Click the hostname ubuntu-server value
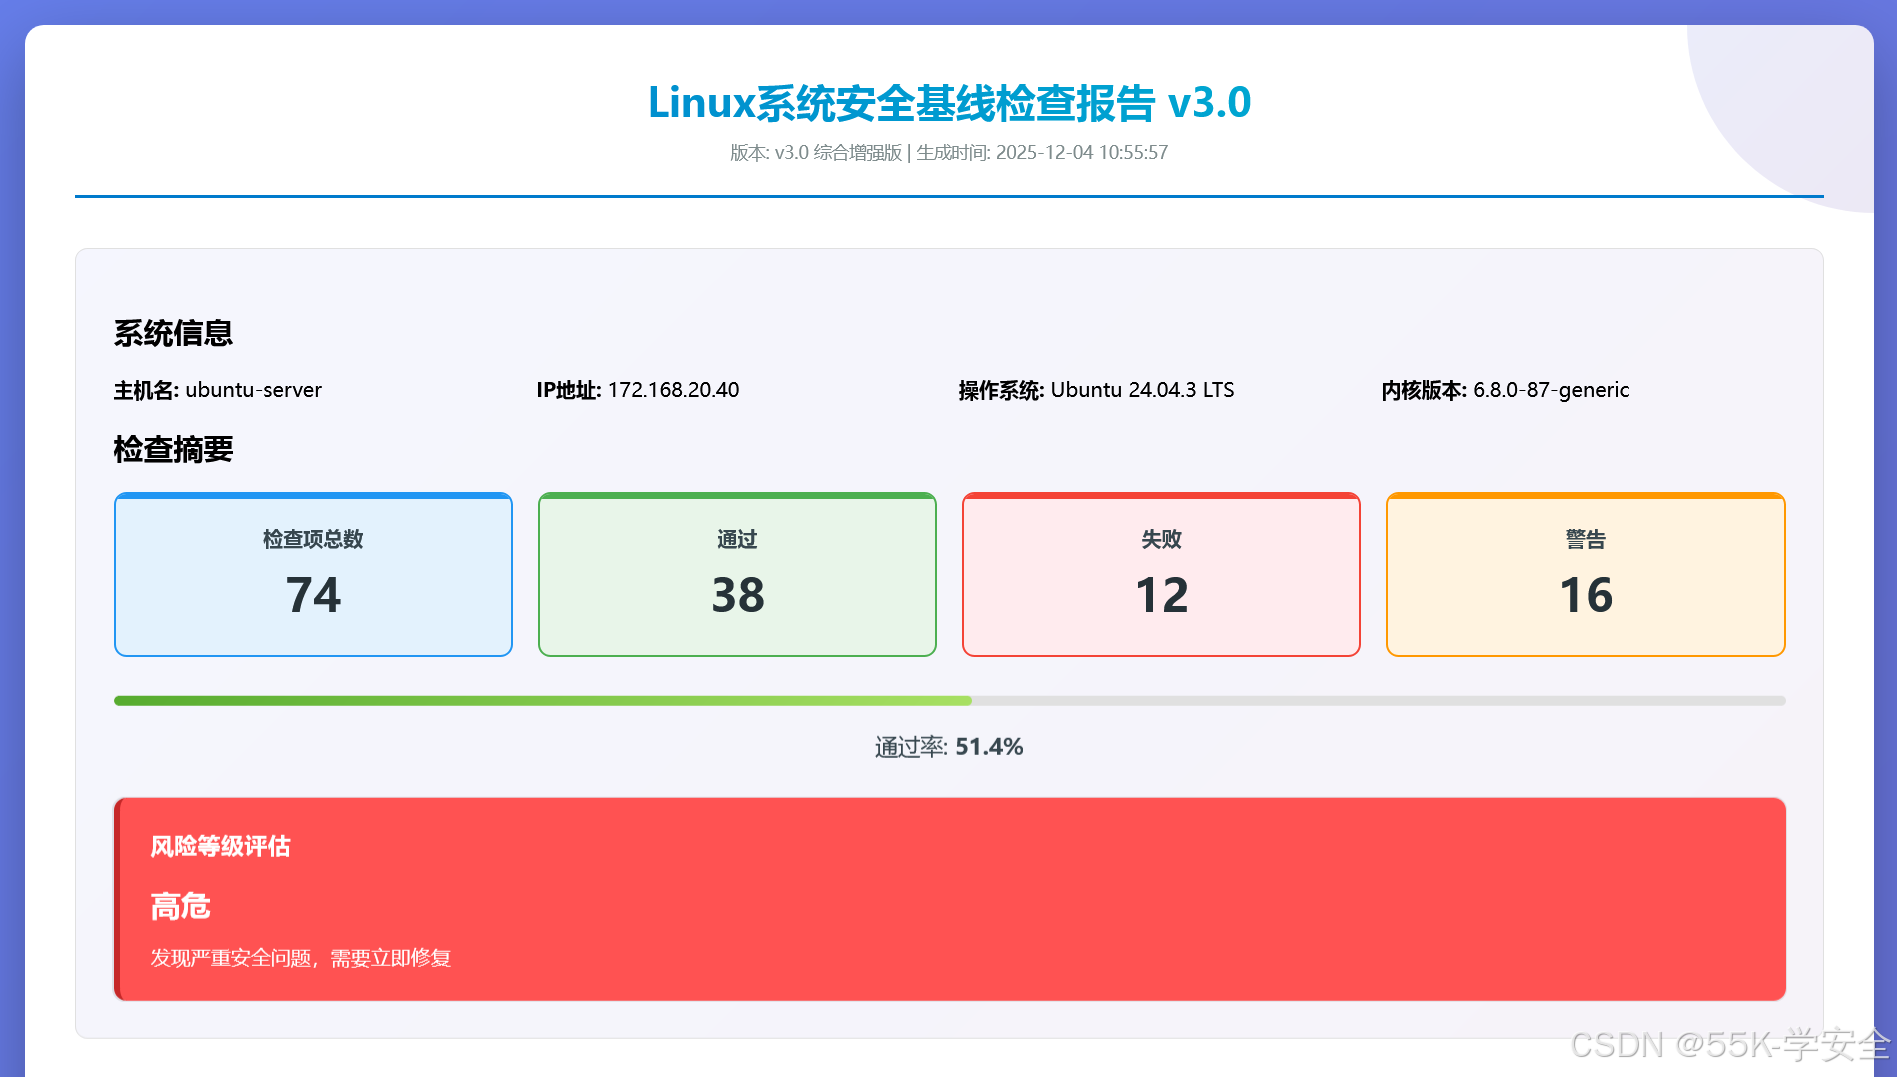The image size is (1897, 1077). [254, 390]
